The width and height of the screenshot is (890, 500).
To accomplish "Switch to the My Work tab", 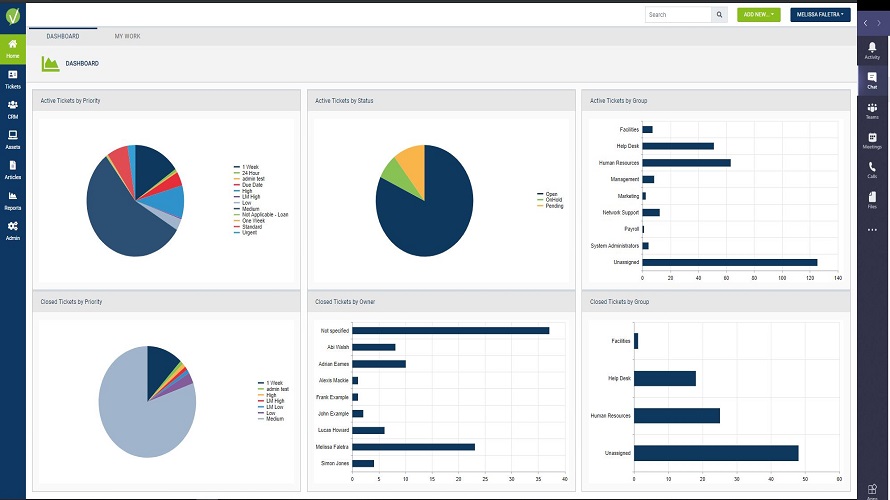I will click(127, 36).
